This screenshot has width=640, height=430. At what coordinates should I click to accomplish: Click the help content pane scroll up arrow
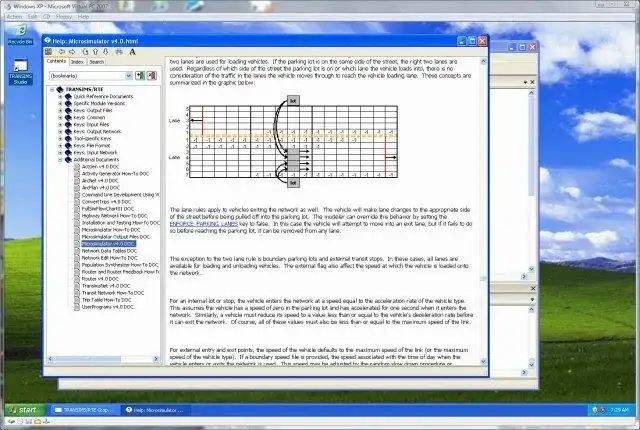[x=484, y=61]
